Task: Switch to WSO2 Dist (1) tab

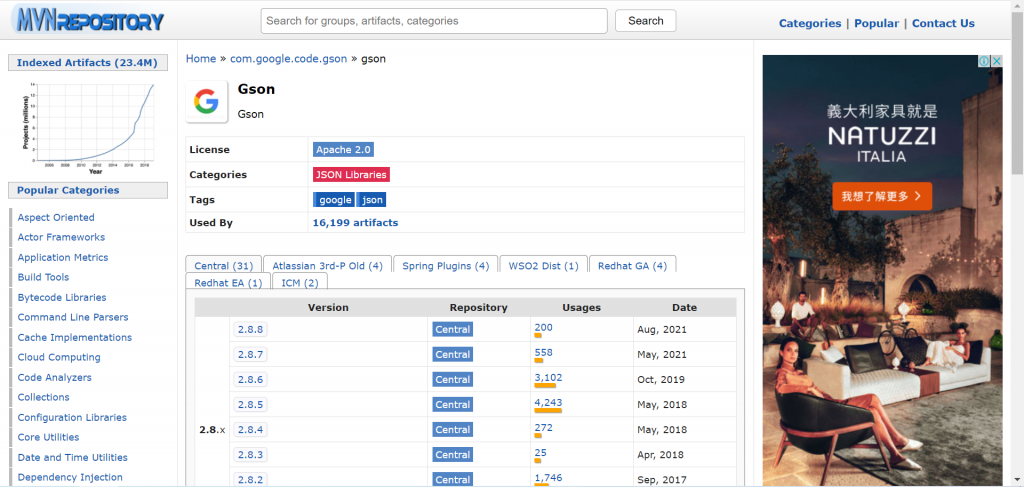Action: click(543, 266)
